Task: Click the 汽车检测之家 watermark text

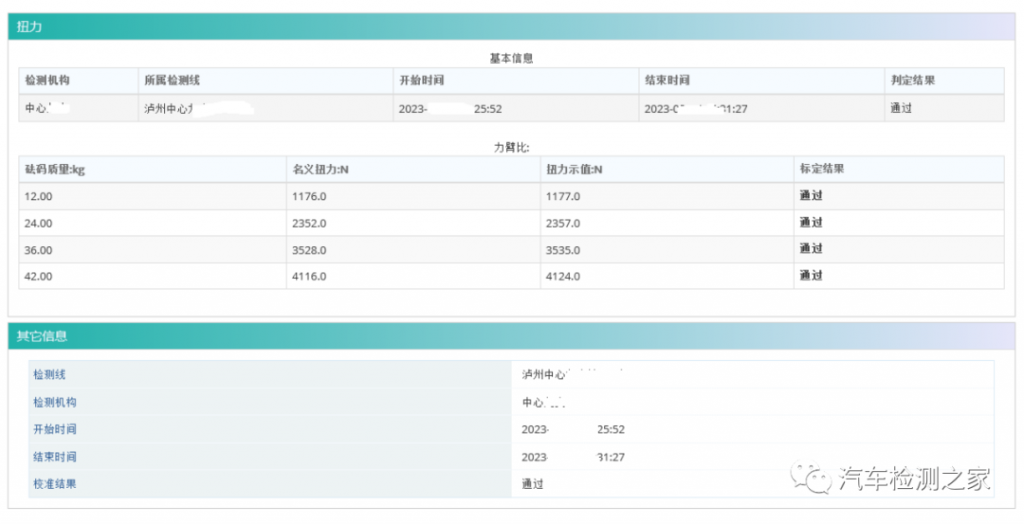Action: [x=914, y=479]
